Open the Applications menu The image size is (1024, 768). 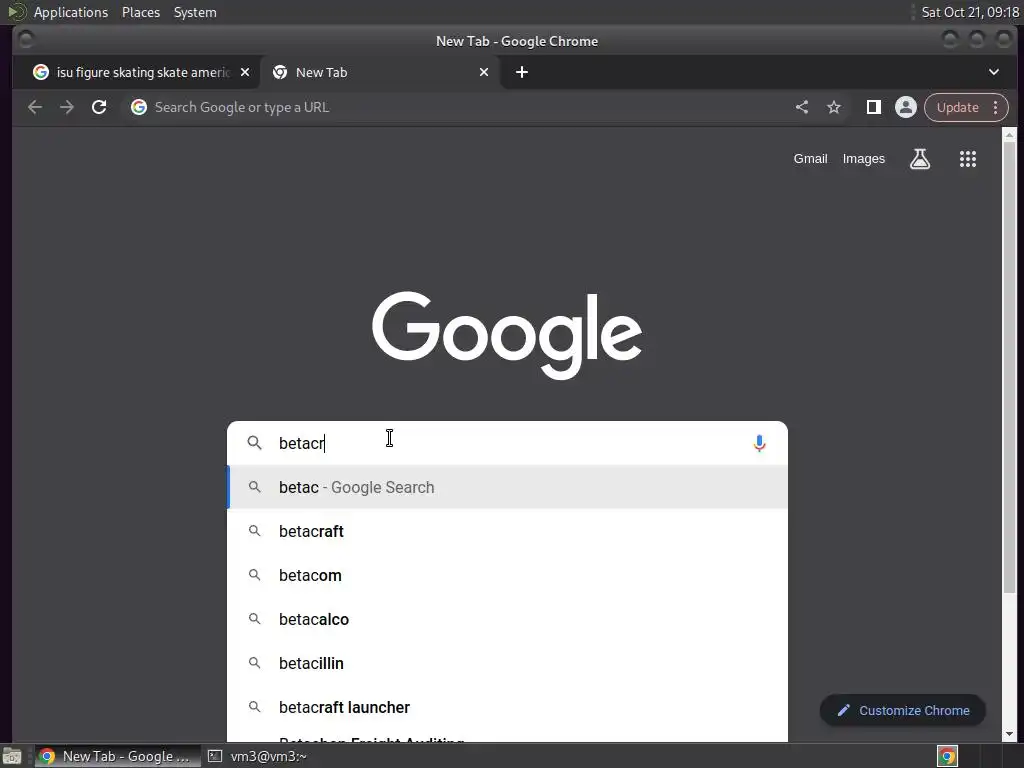click(x=71, y=12)
